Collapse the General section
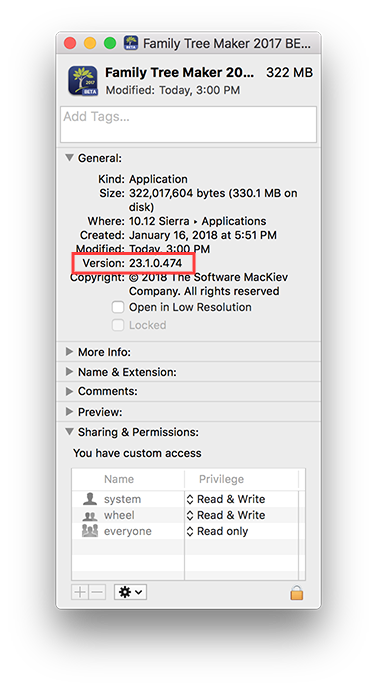Viewport: 377px width, 689px height. (x=69, y=157)
